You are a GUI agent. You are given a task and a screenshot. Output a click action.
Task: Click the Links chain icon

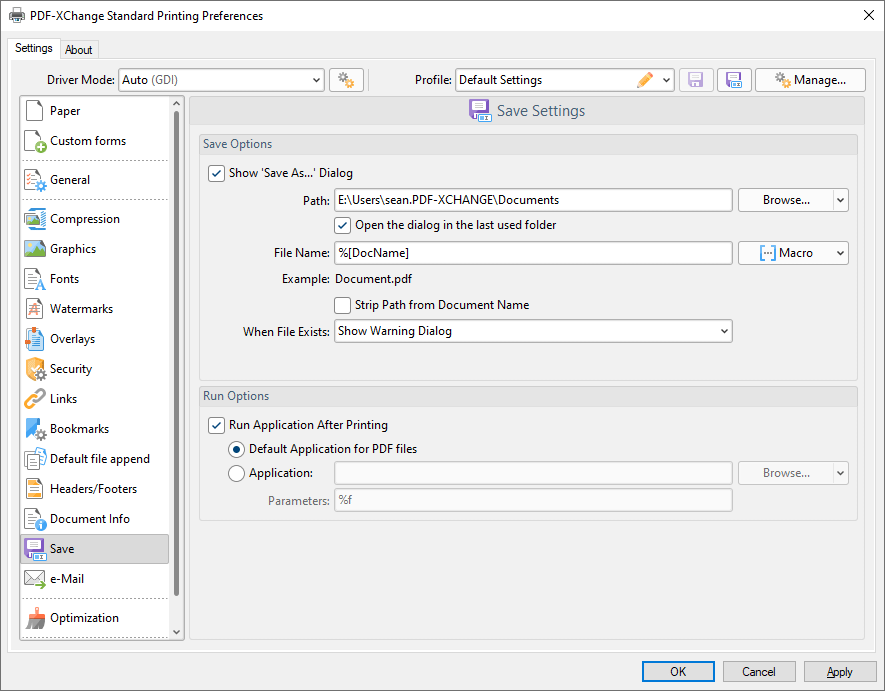click(x=34, y=399)
